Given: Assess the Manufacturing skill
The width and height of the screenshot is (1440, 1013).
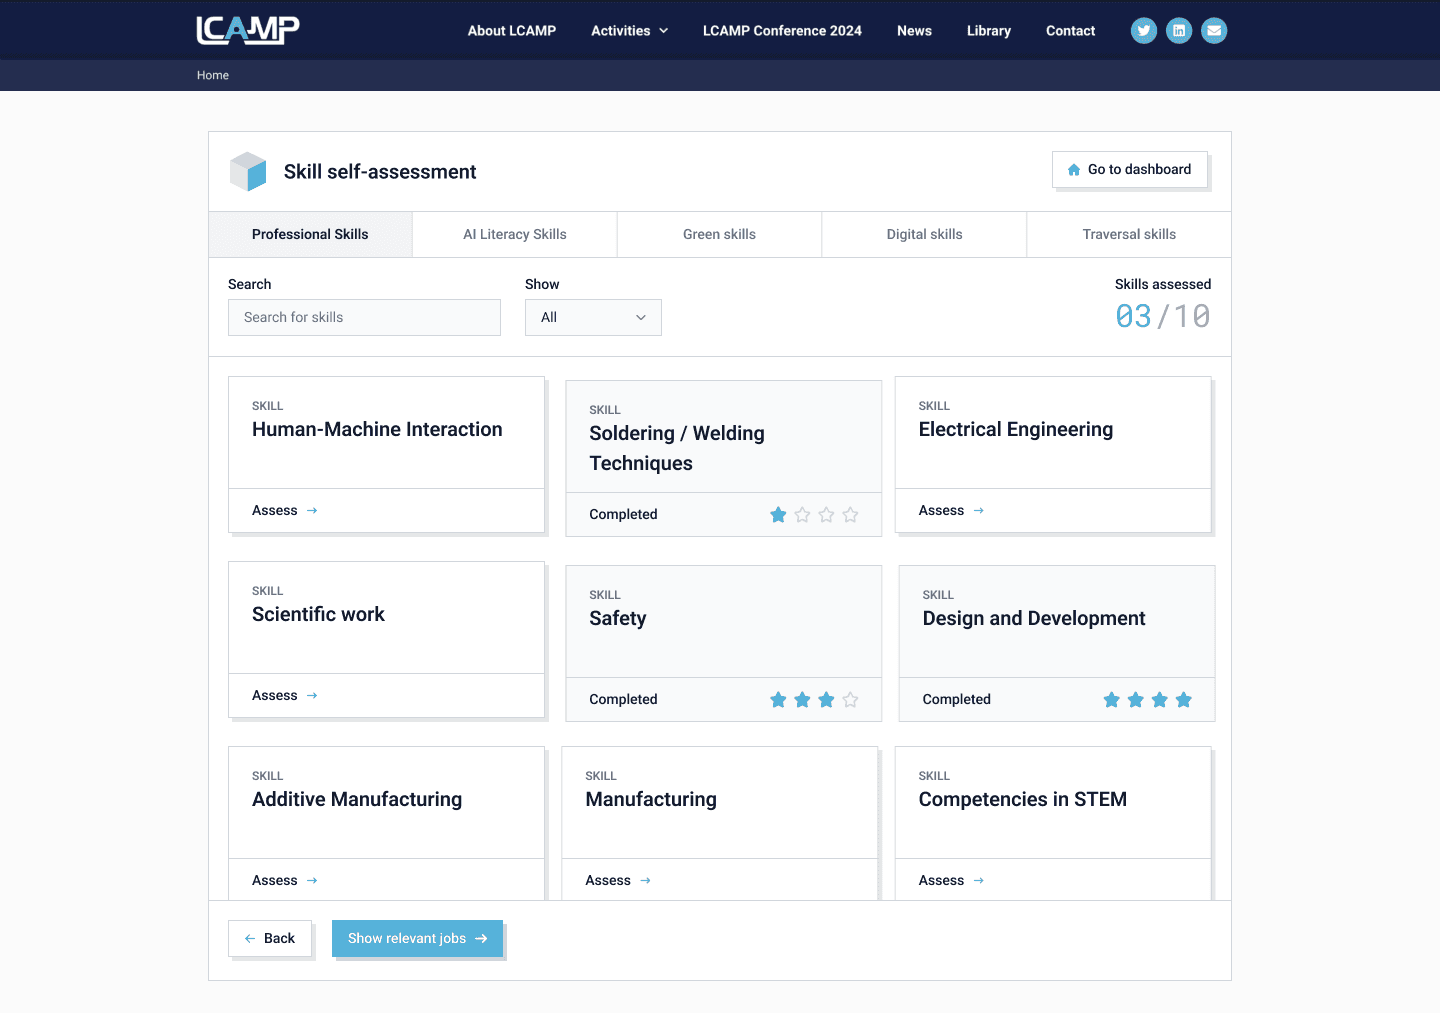Looking at the screenshot, I should (x=618, y=880).
